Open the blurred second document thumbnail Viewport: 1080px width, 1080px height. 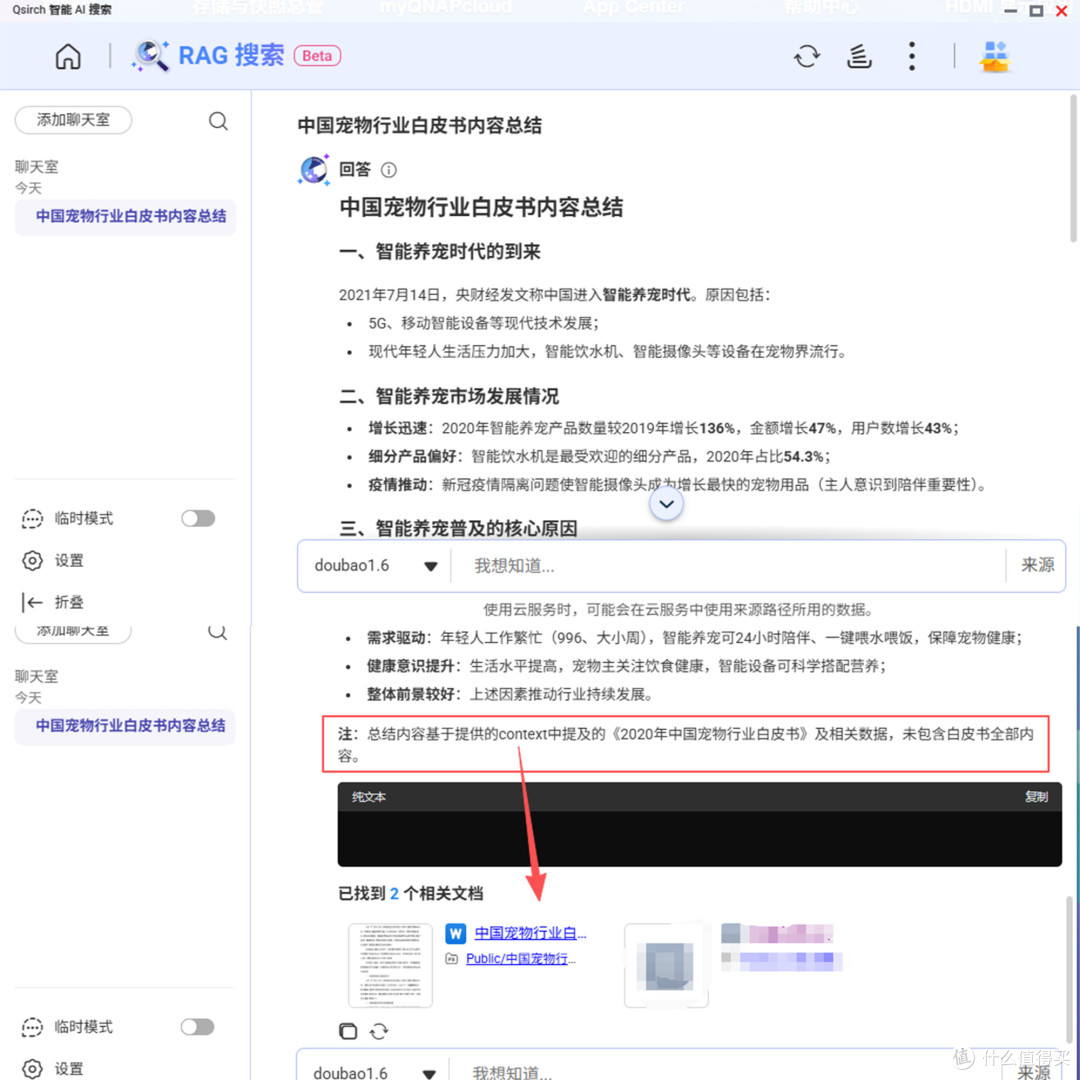pos(666,966)
